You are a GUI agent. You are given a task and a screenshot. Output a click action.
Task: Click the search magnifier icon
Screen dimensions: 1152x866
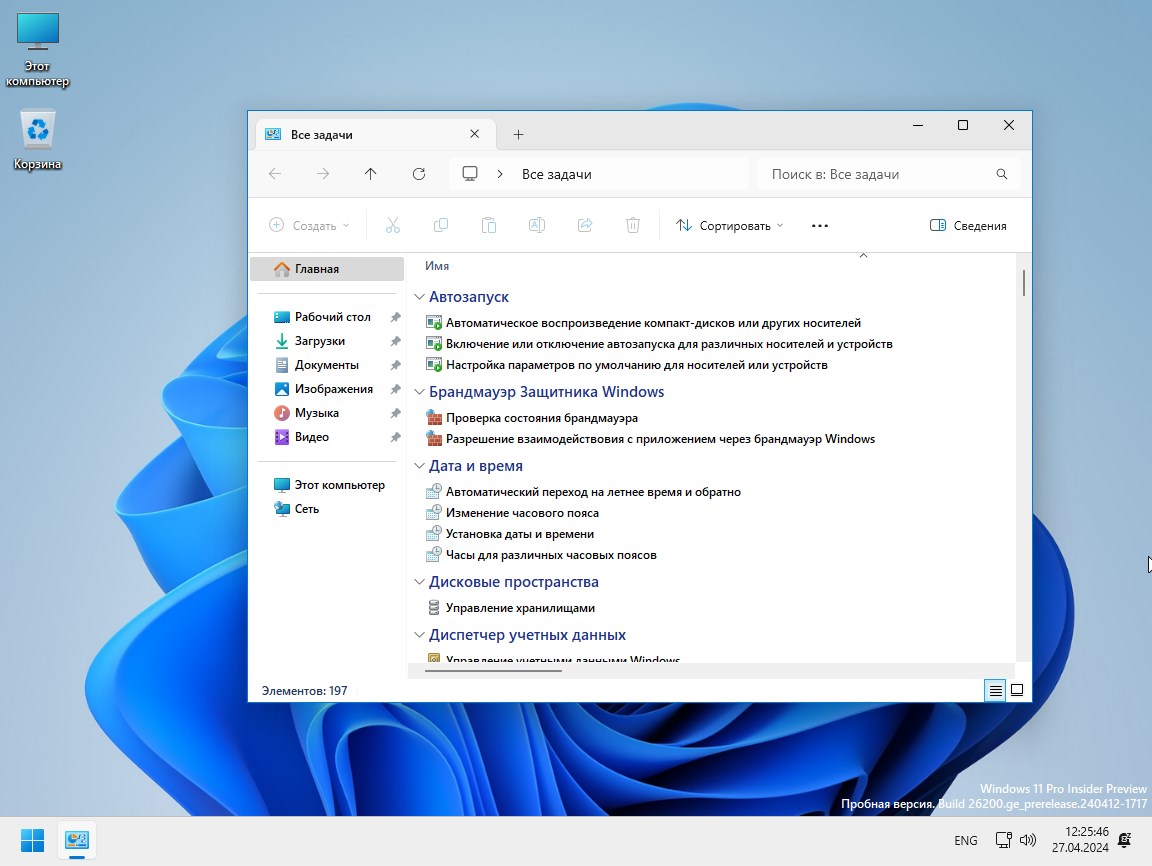[x=1001, y=174]
